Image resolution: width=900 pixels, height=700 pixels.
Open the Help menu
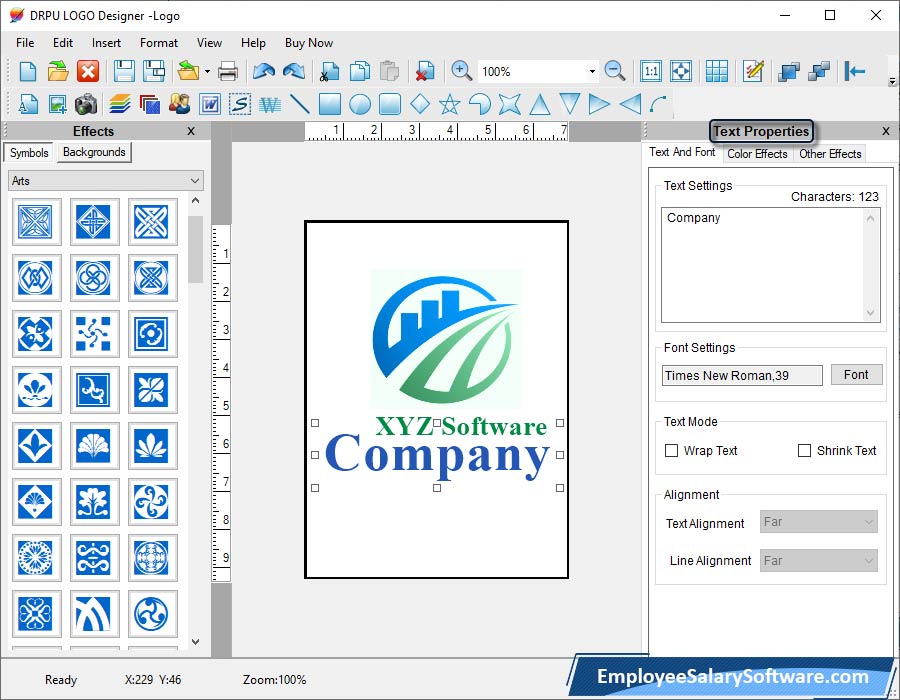(253, 43)
